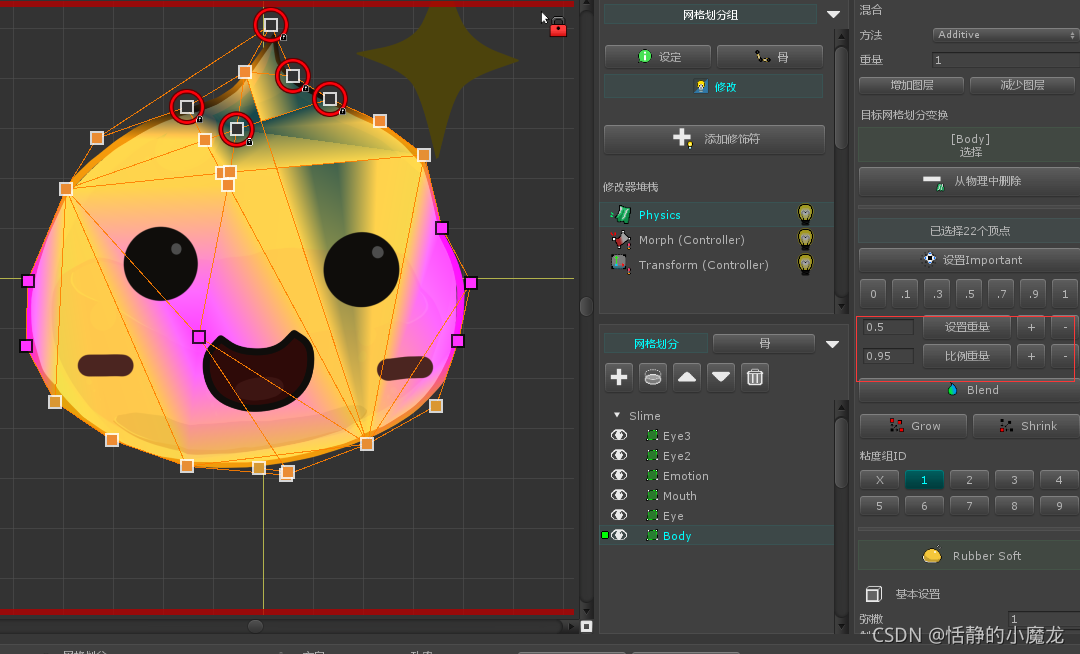
Task: Click the add mesh plus icon
Action: pos(619,377)
